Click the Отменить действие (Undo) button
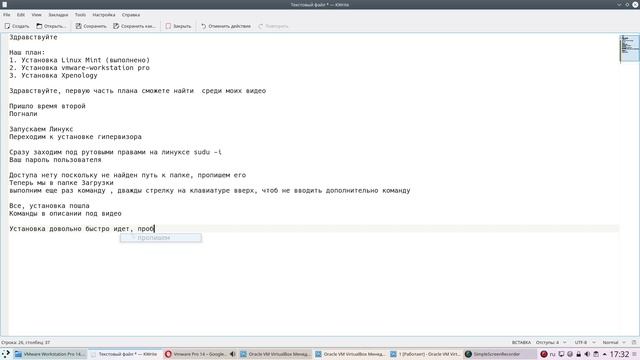Viewport: 640px width, 360px height. point(226,26)
